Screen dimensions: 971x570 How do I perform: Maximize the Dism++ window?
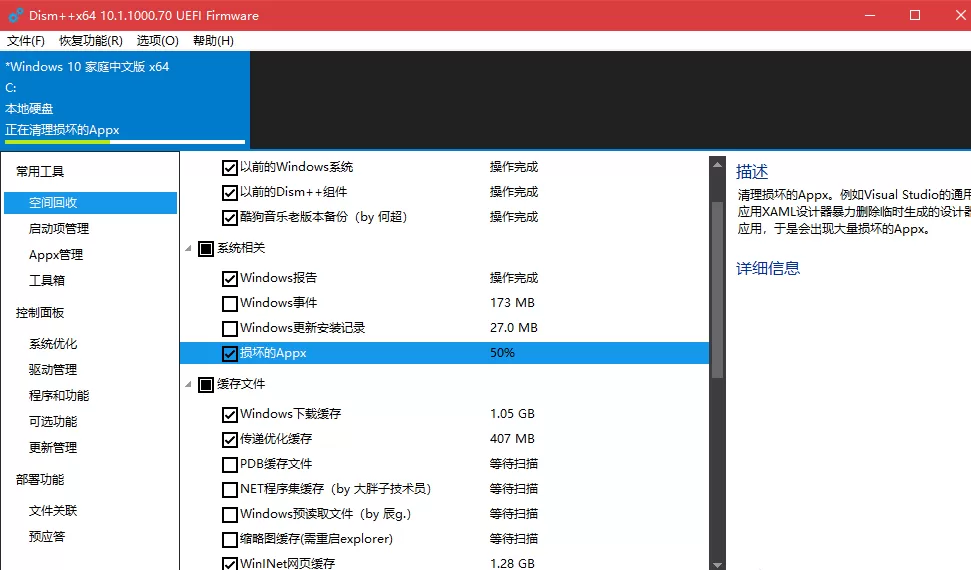[x=915, y=15]
